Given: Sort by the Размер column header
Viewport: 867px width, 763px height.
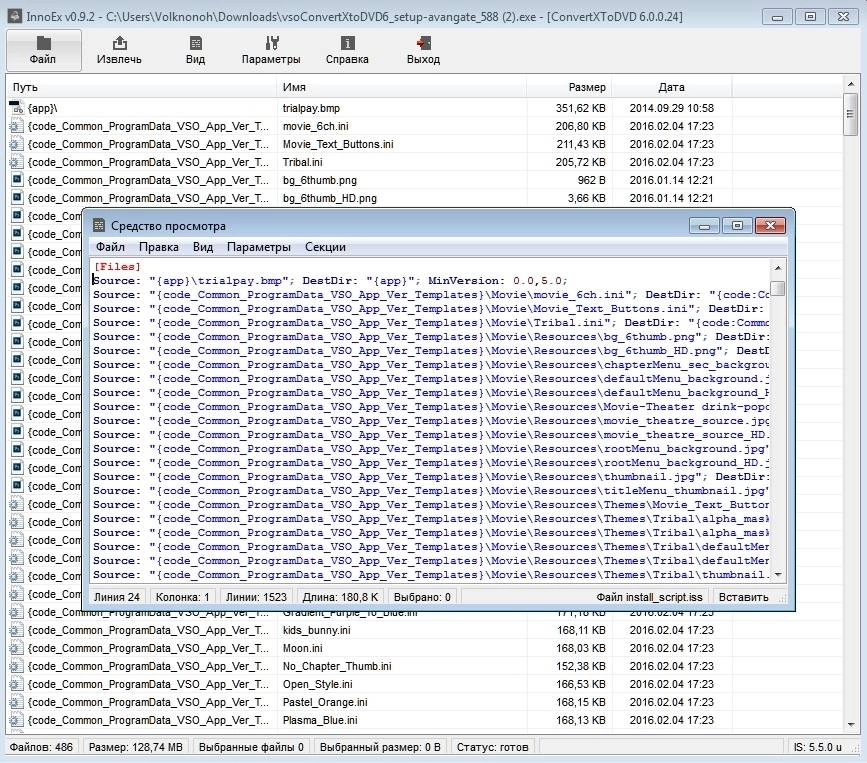Looking at the screenshot, I should (570, 87).
